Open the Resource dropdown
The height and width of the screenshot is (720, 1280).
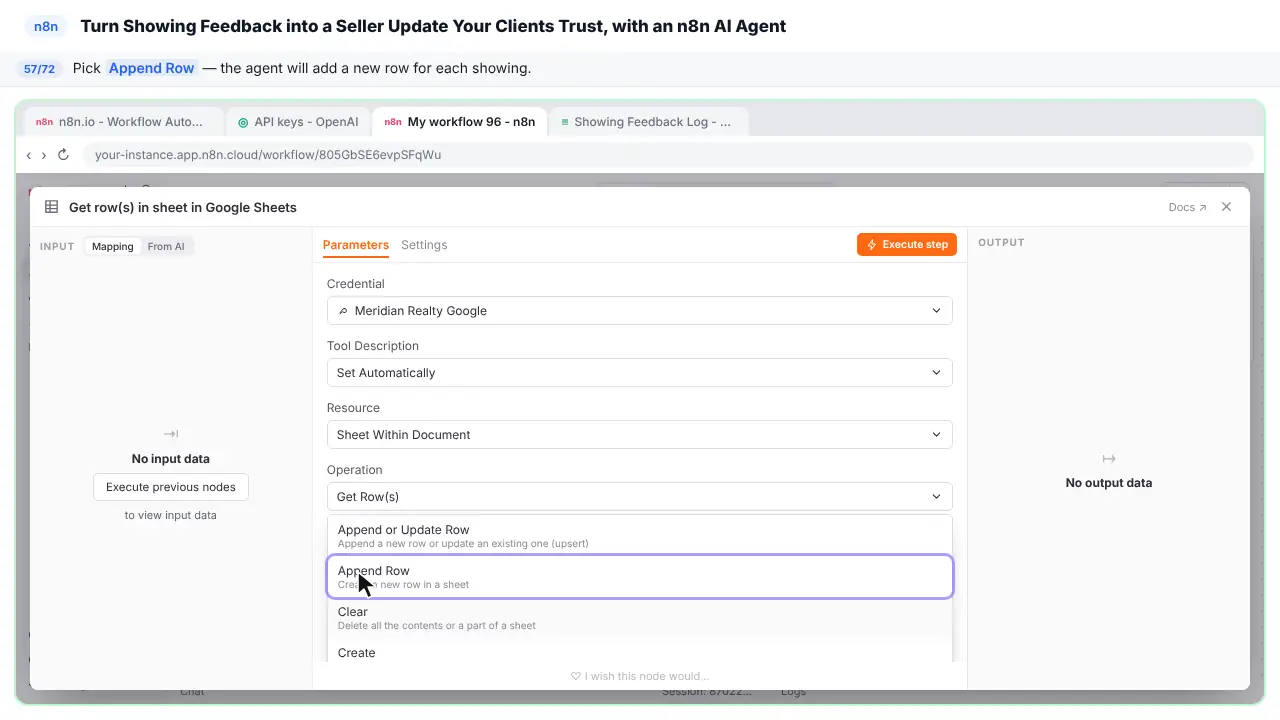pos(640,435)
